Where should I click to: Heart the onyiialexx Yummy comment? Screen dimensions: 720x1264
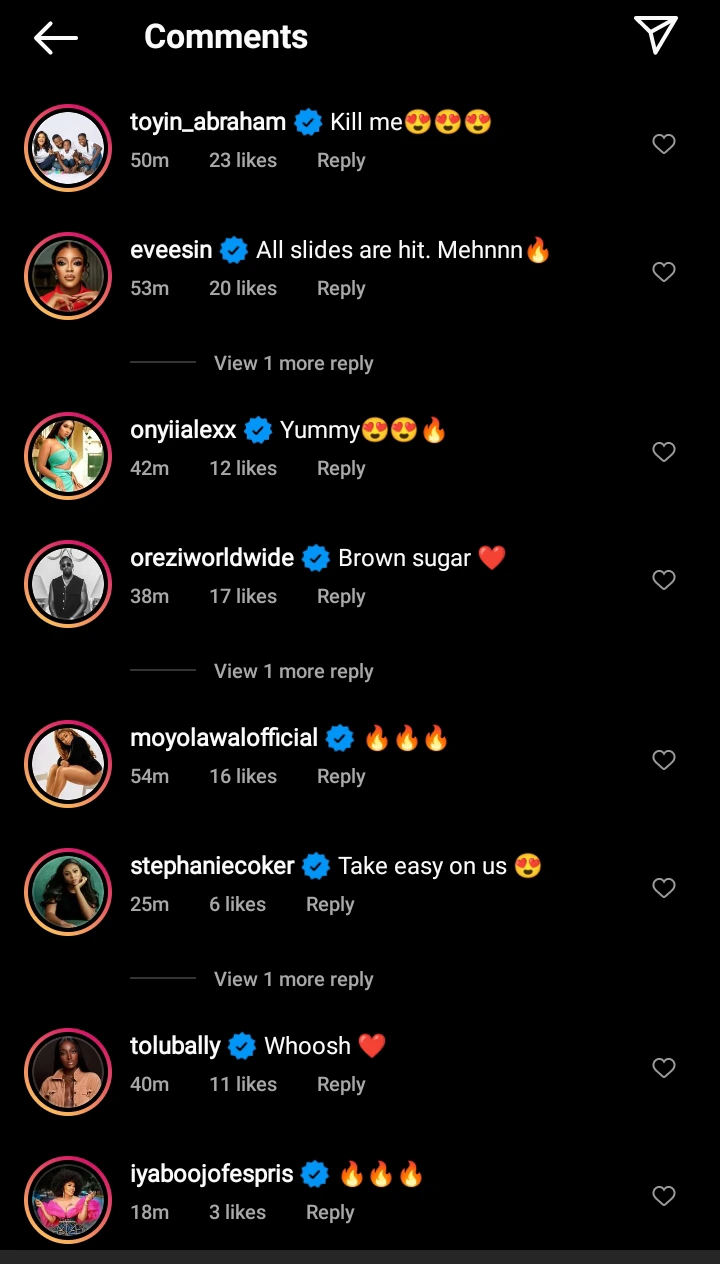[664, 452]
